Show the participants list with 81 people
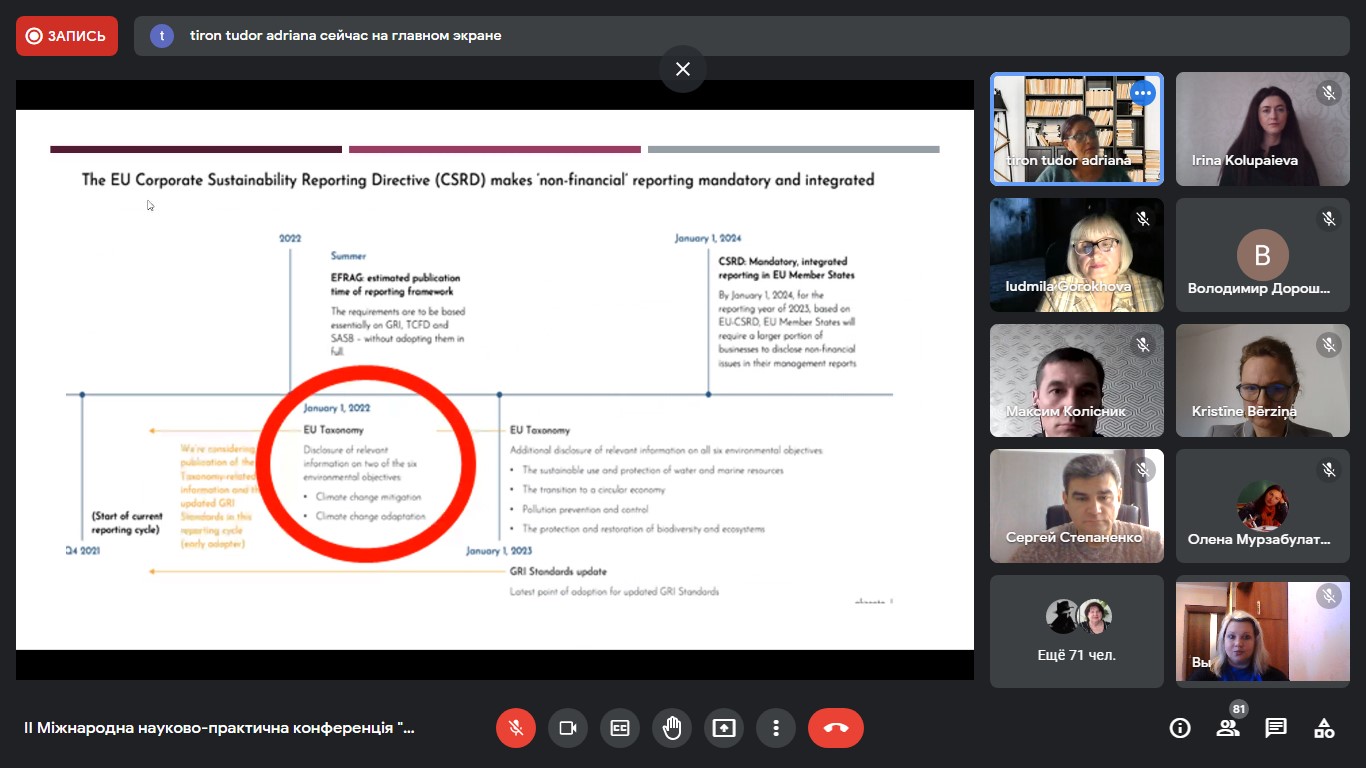The width and height of the screenshot is (1366, 768). (1228, 728)
